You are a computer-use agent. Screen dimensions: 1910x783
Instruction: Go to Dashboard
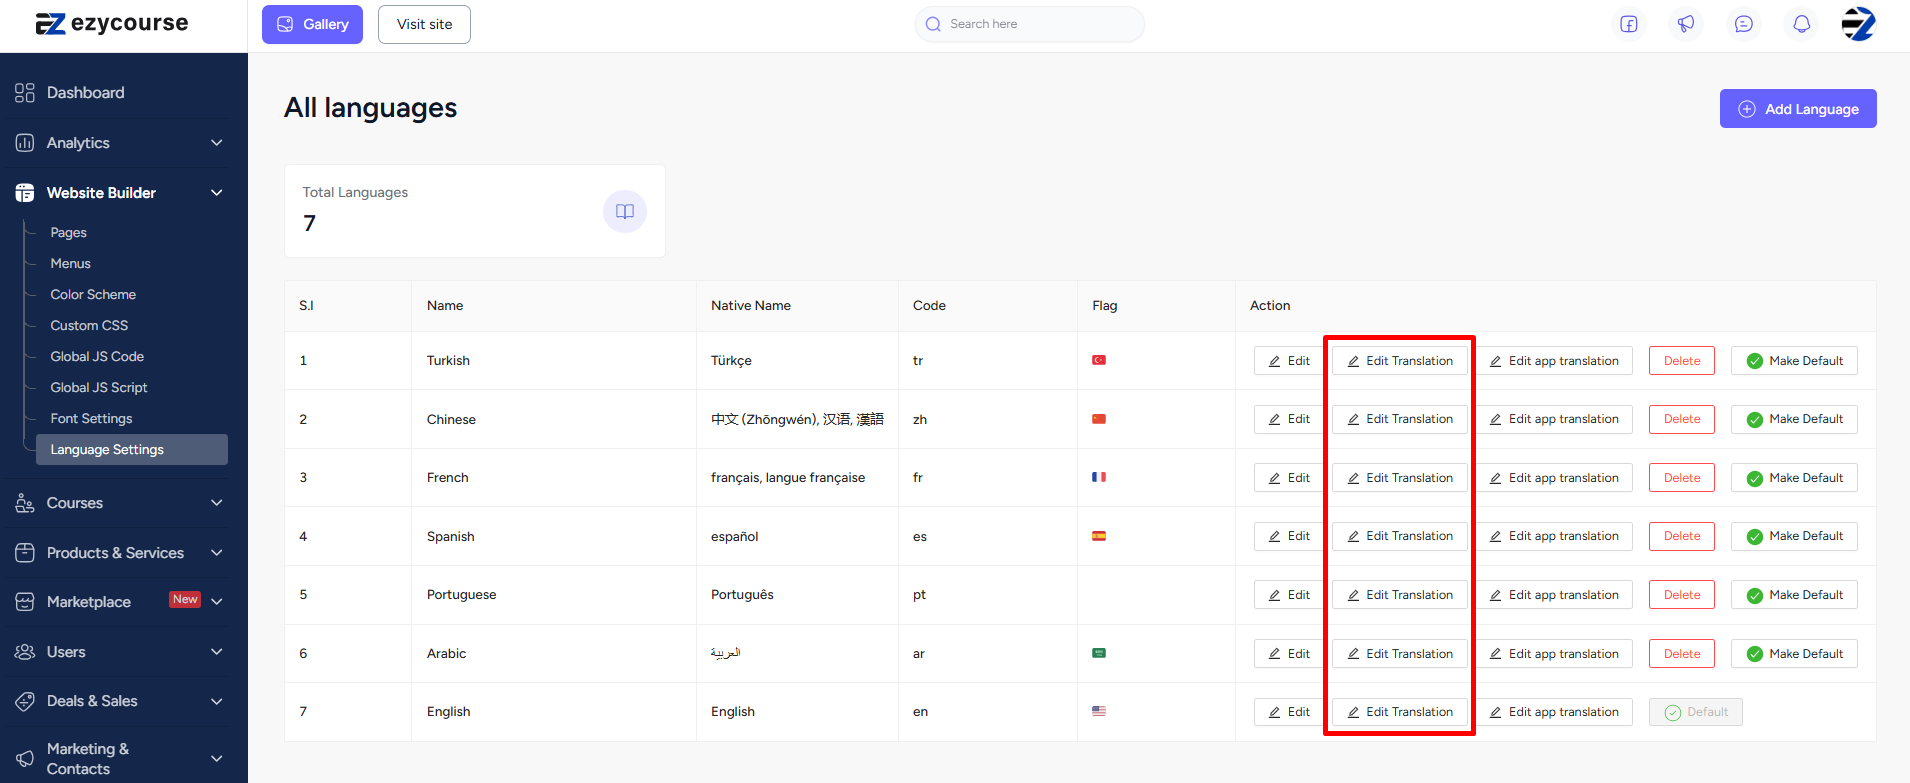tap(85, 93)
